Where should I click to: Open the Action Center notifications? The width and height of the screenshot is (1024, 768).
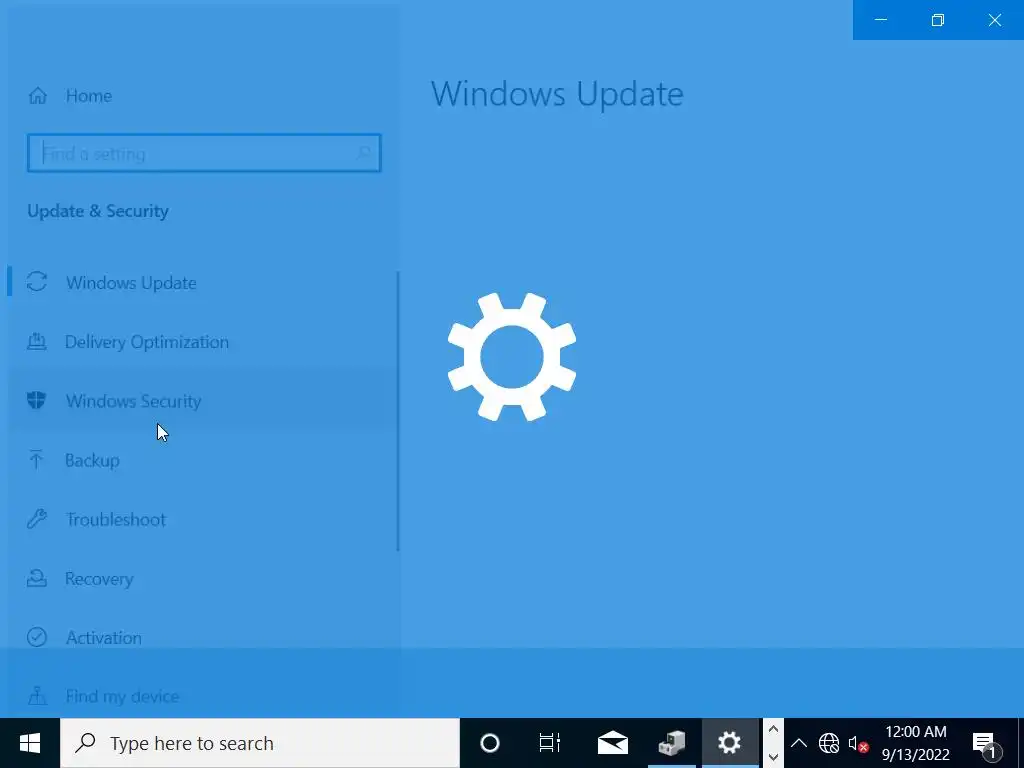click(987, 743)
